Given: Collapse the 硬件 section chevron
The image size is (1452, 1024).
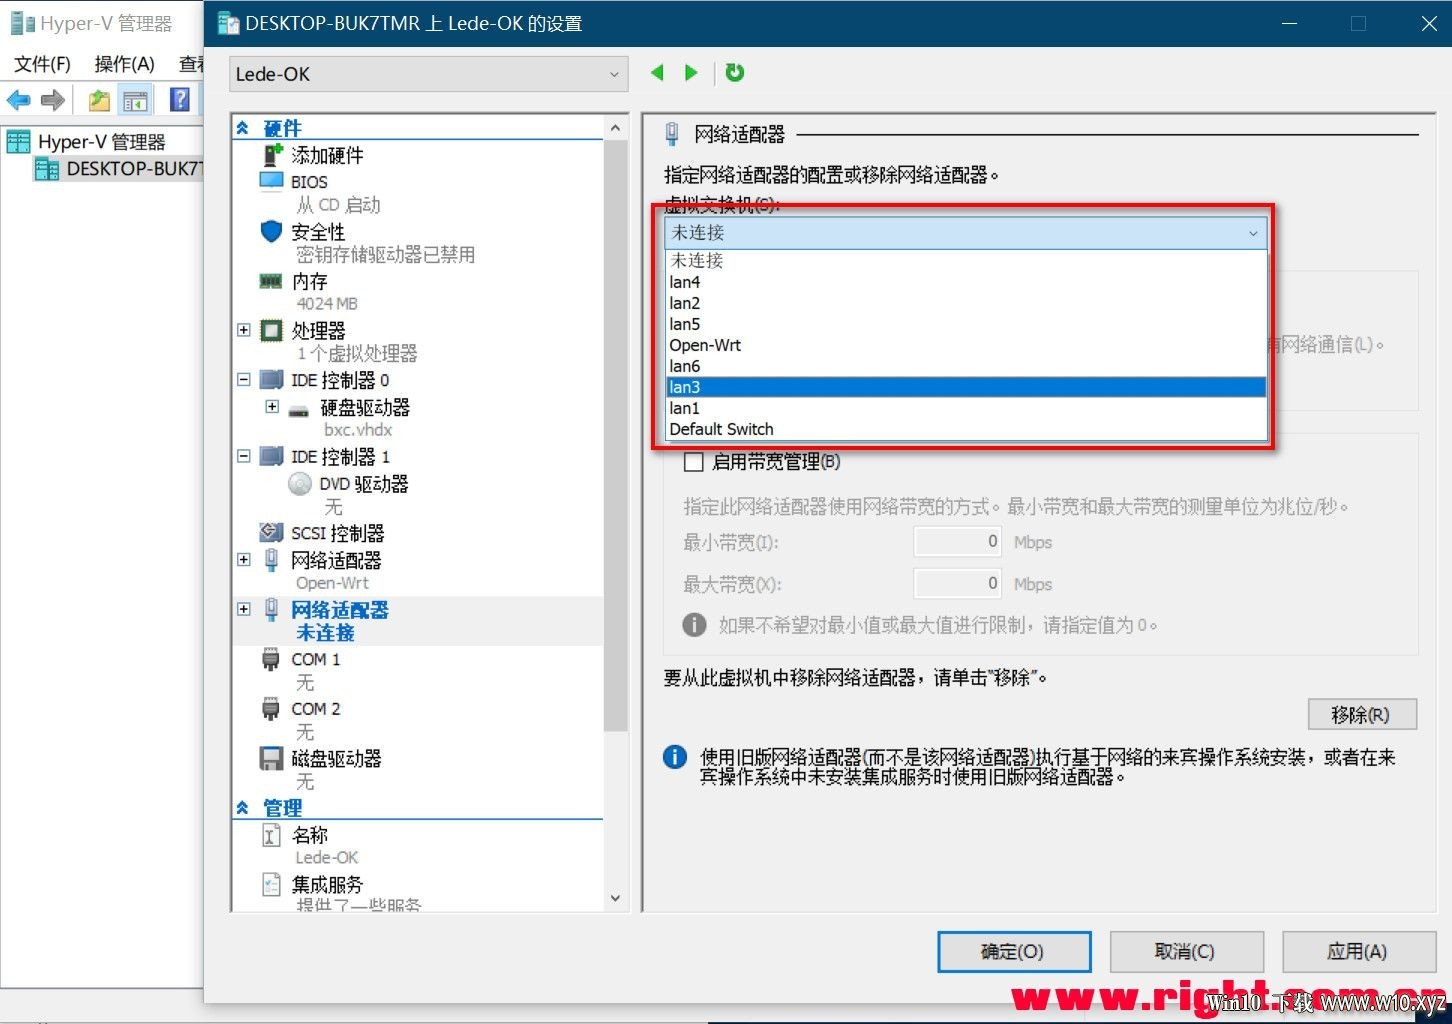Looking at the screenshot, I should point(242,128).
